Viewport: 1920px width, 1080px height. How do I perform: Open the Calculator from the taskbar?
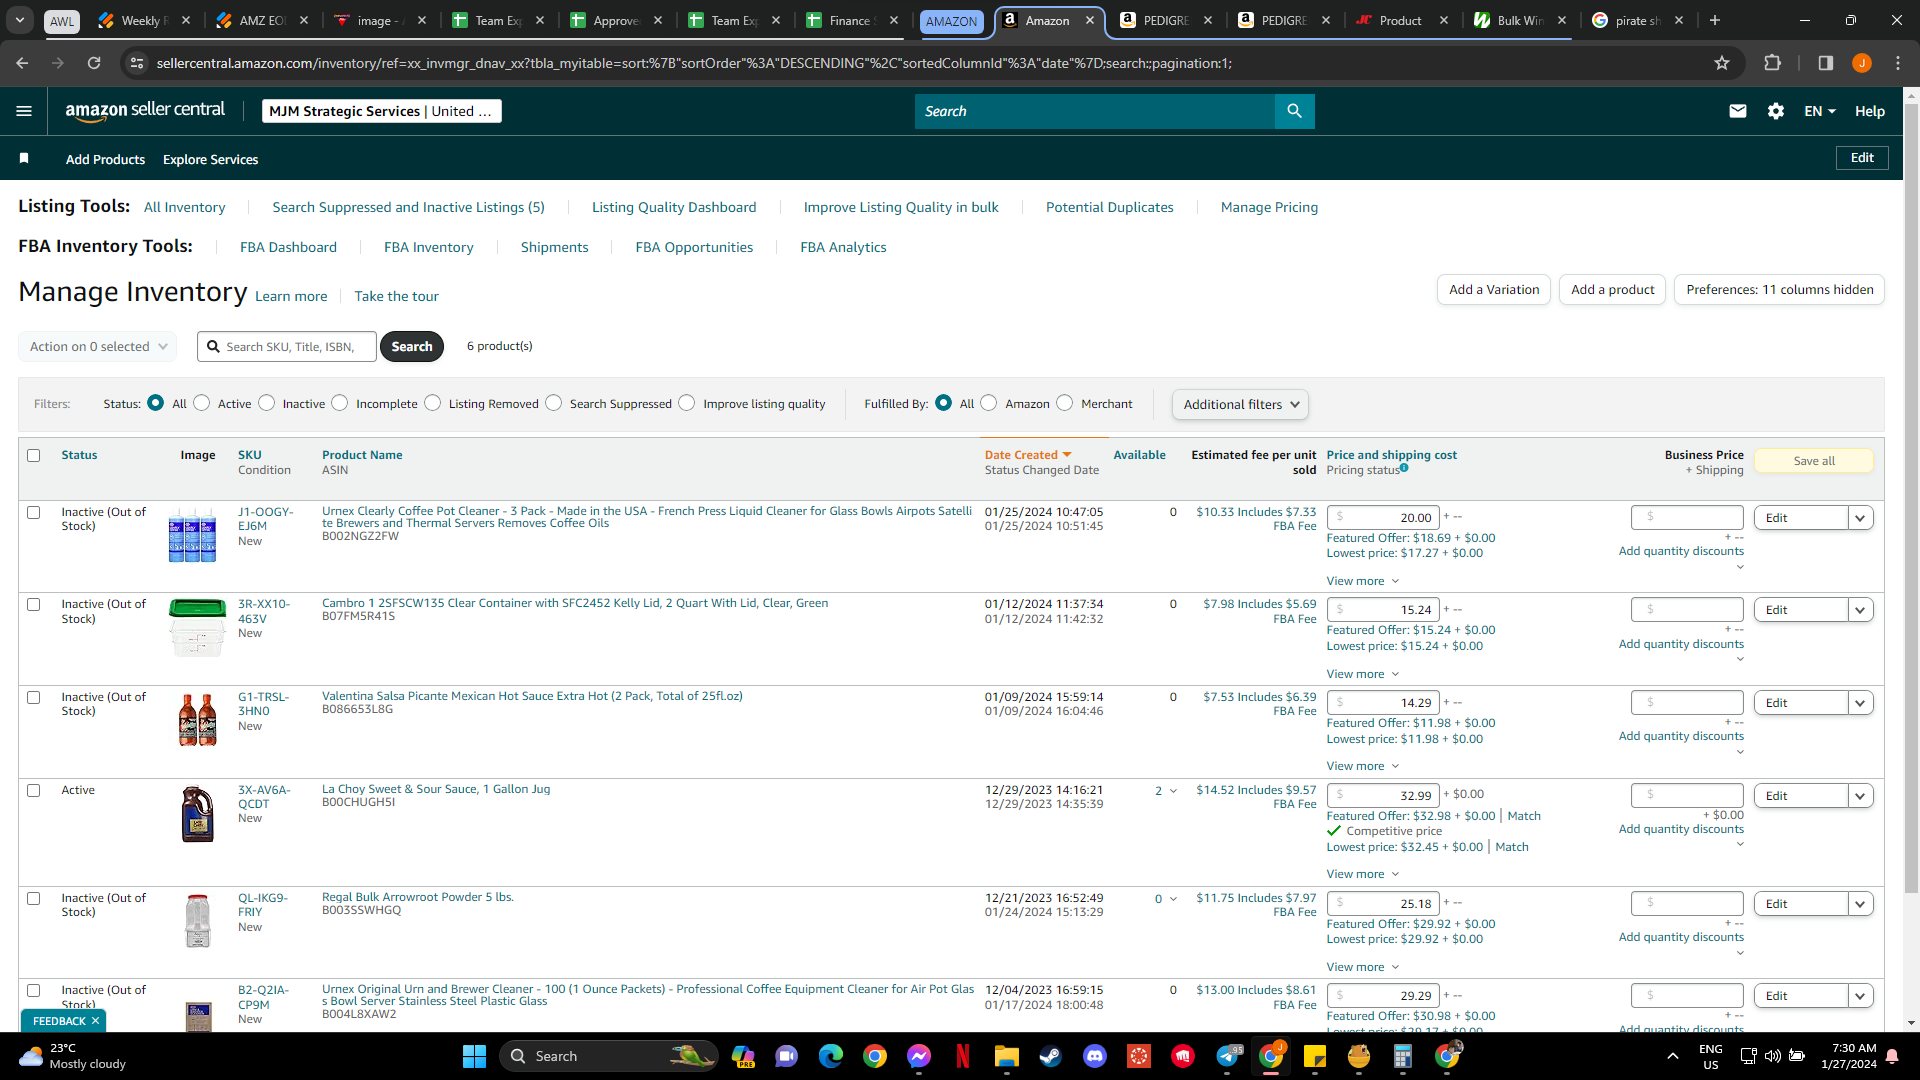click(1402, 1056)
